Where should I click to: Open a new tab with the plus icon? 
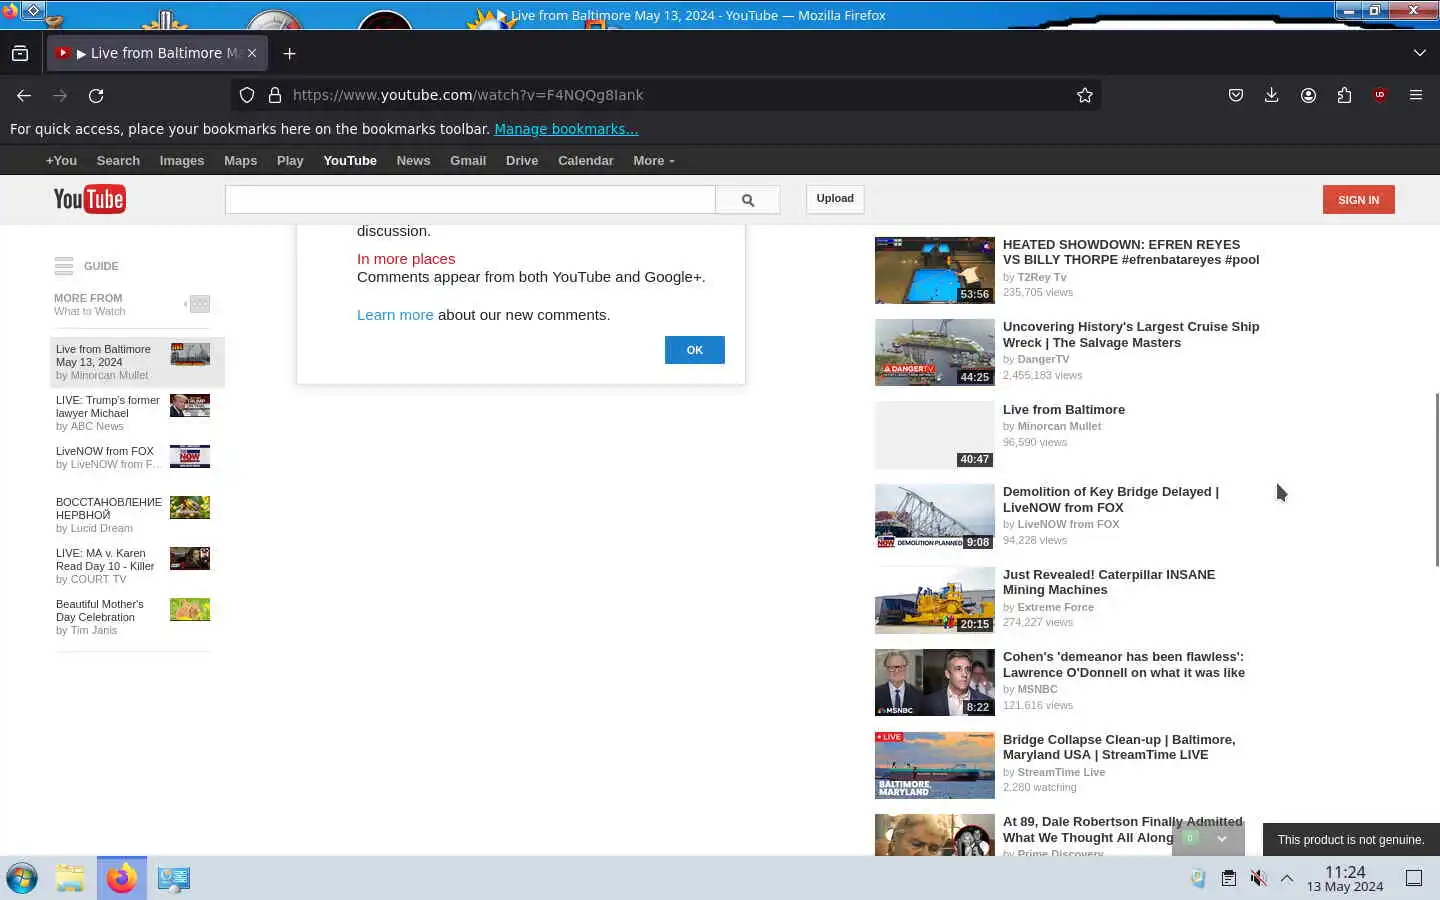[x=289, y=53]
